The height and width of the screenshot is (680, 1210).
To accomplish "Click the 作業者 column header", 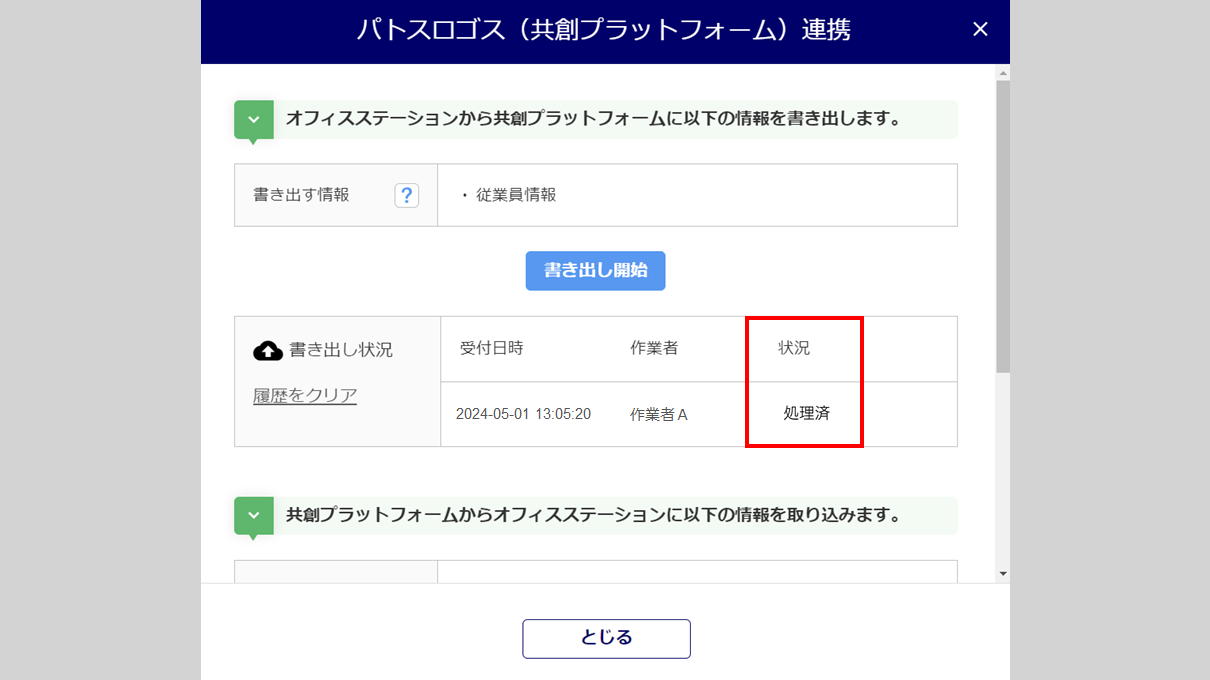I will (654, 348).
